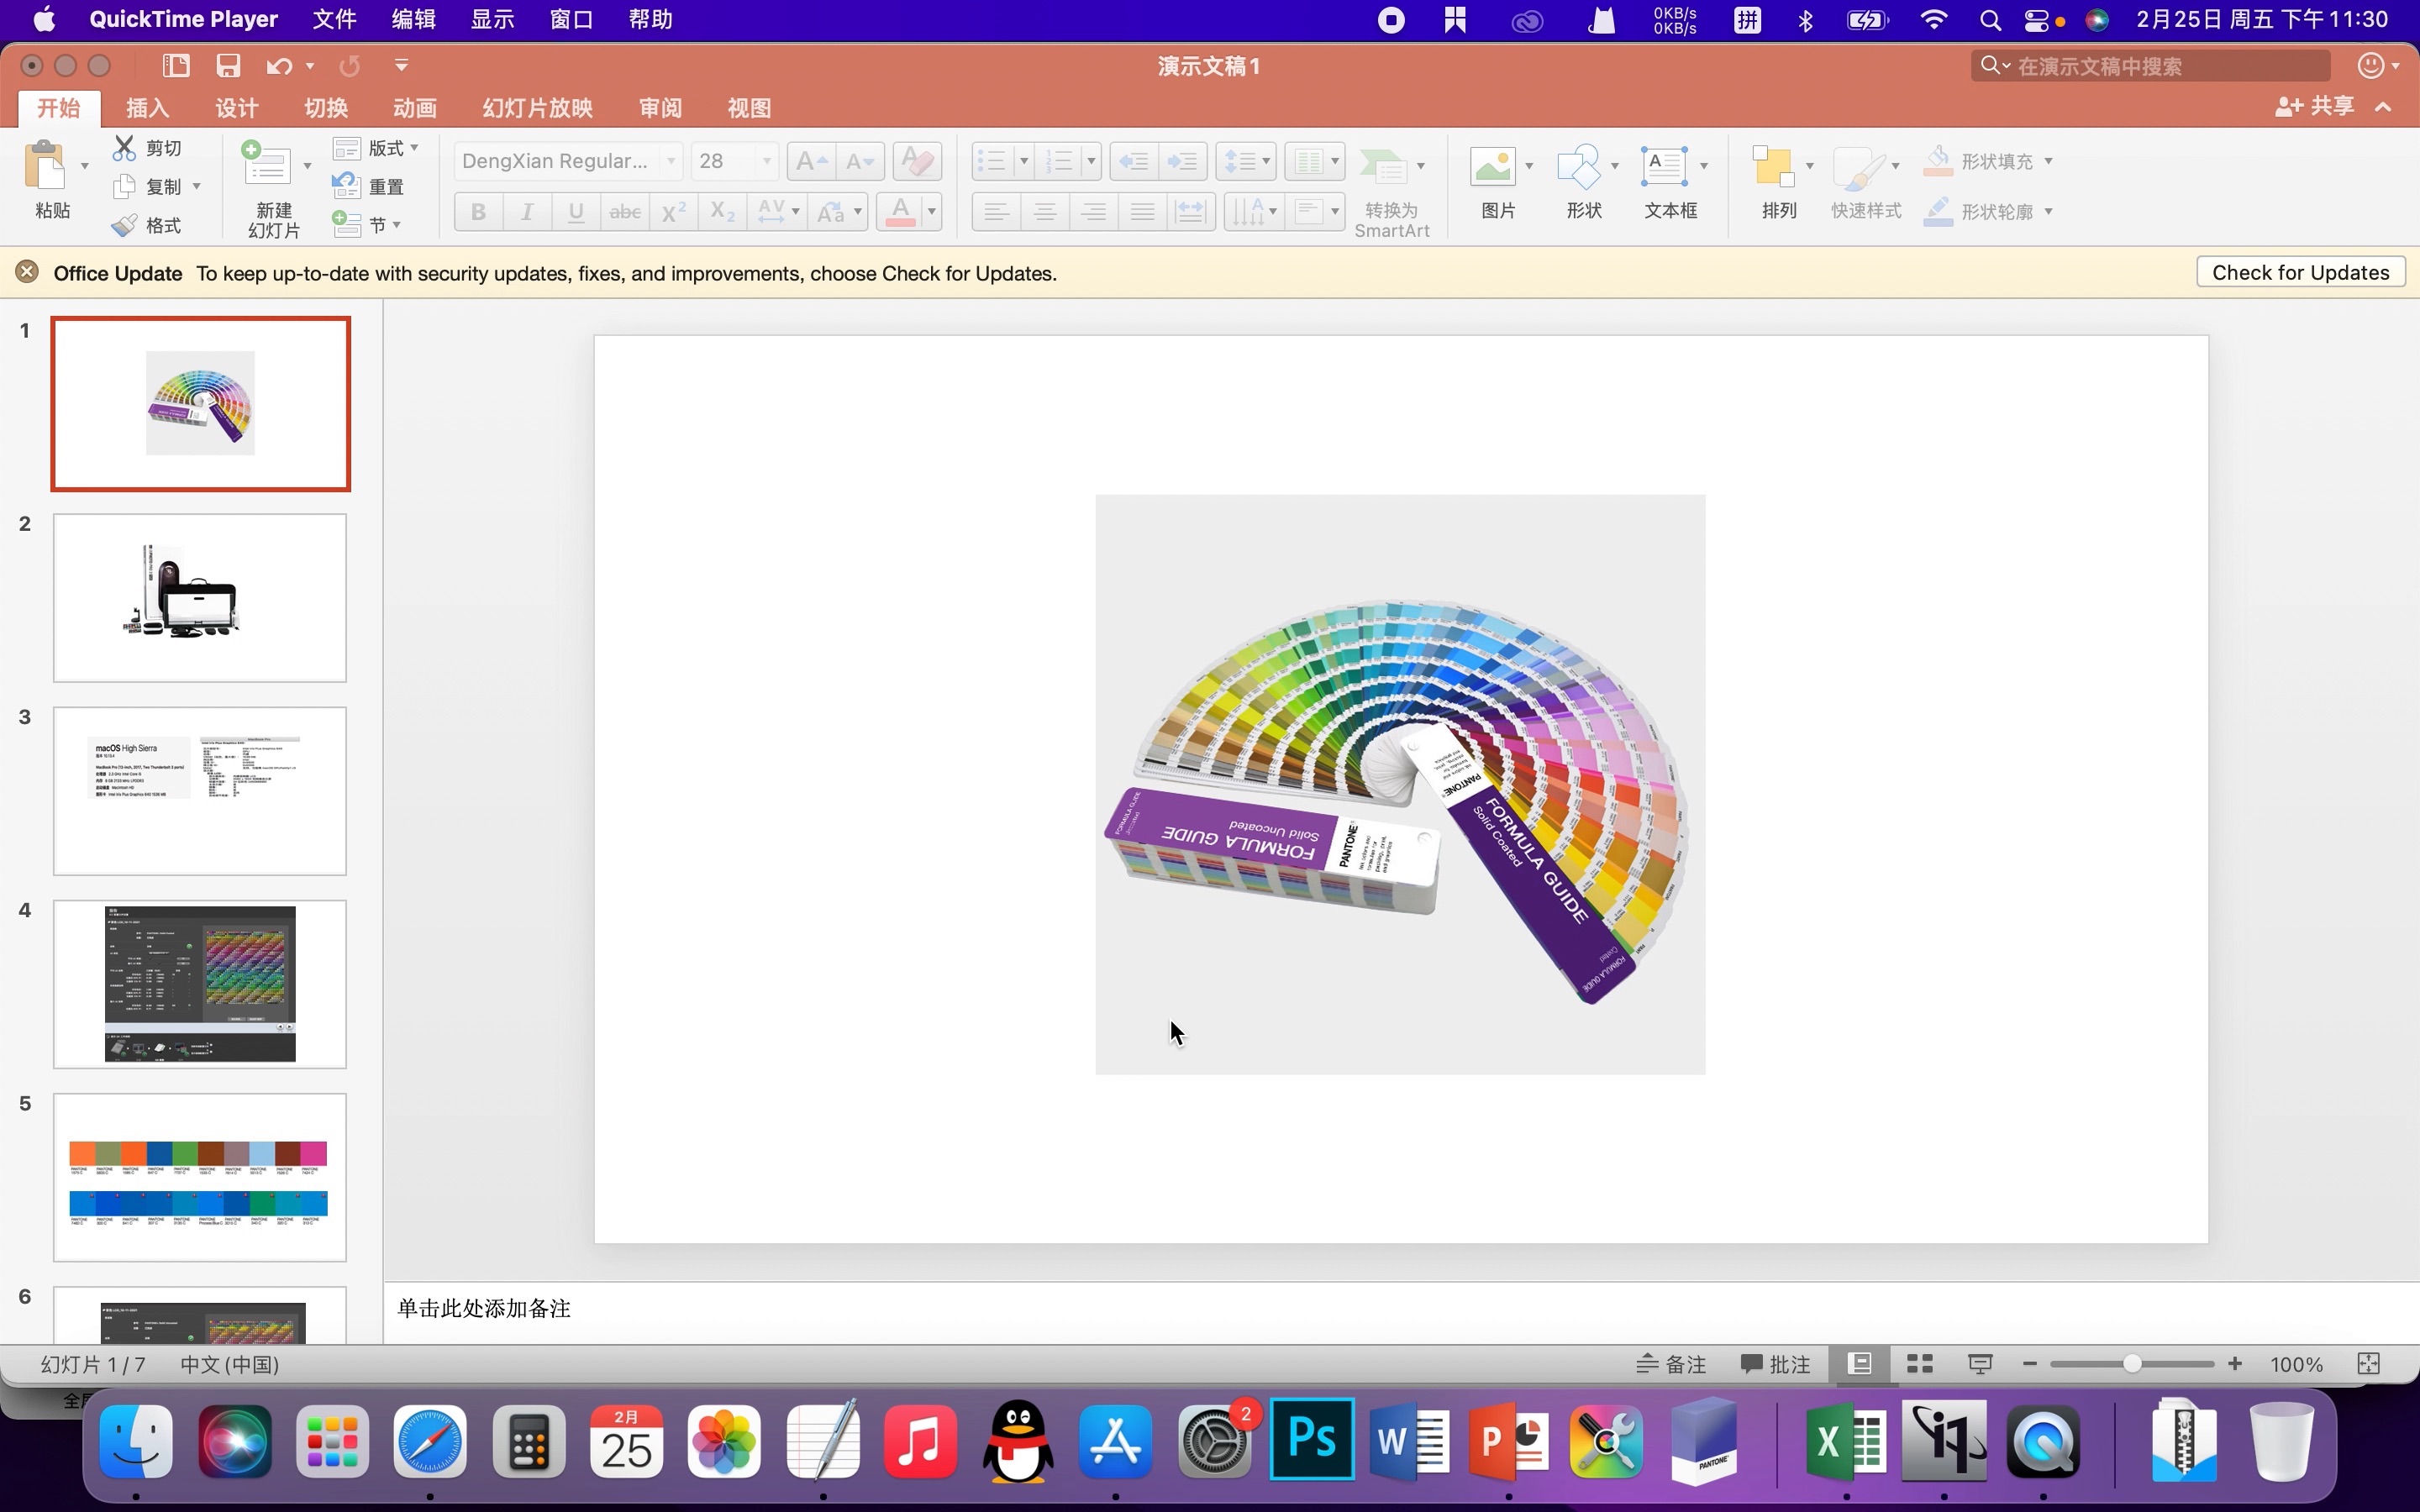
Task: Click the 新建幻灯片 new slide icon
Action: pos(266,165)
